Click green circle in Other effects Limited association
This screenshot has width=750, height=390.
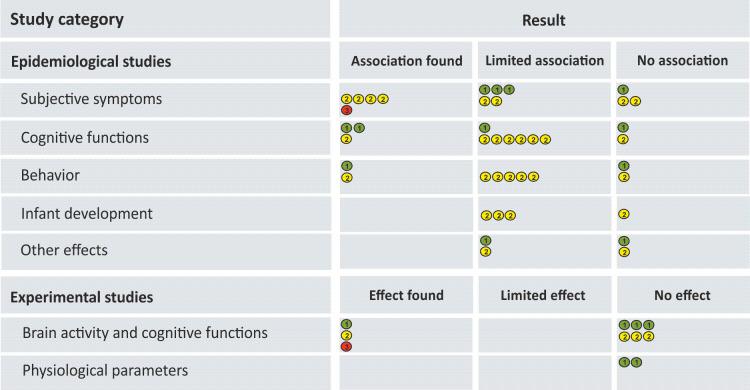pos(485,241)
